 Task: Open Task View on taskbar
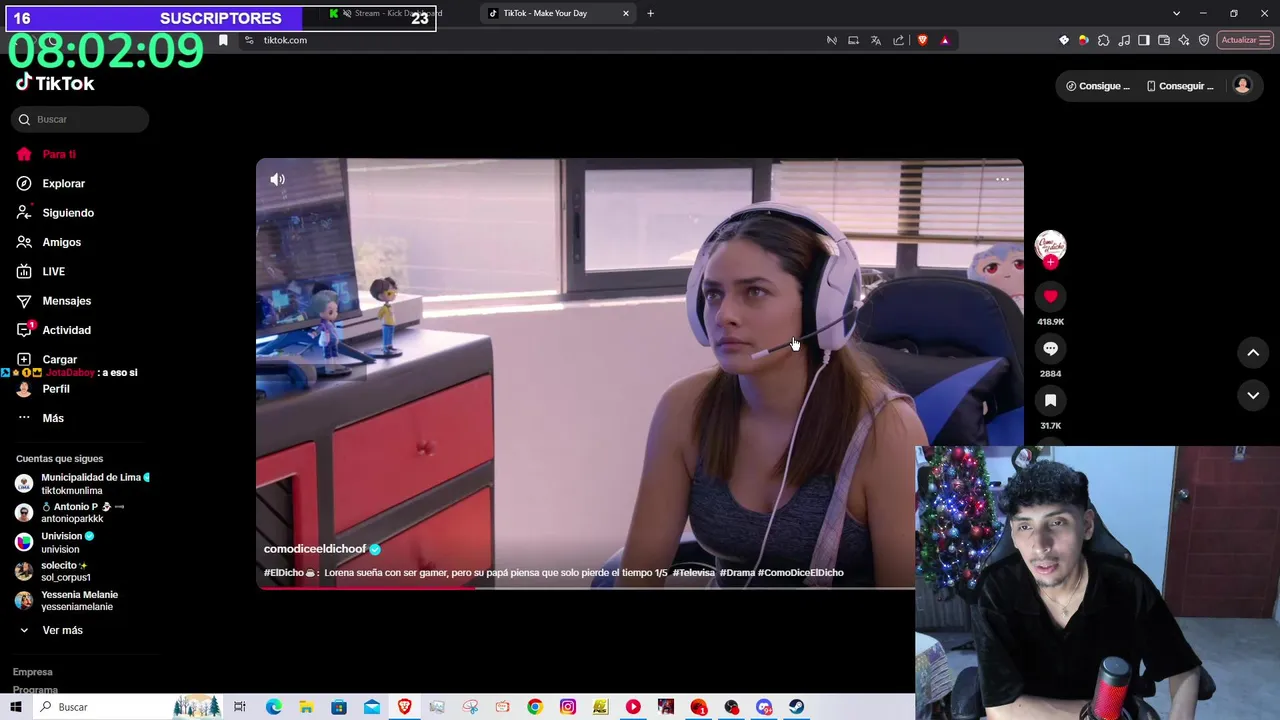click(x=240, y=707)
